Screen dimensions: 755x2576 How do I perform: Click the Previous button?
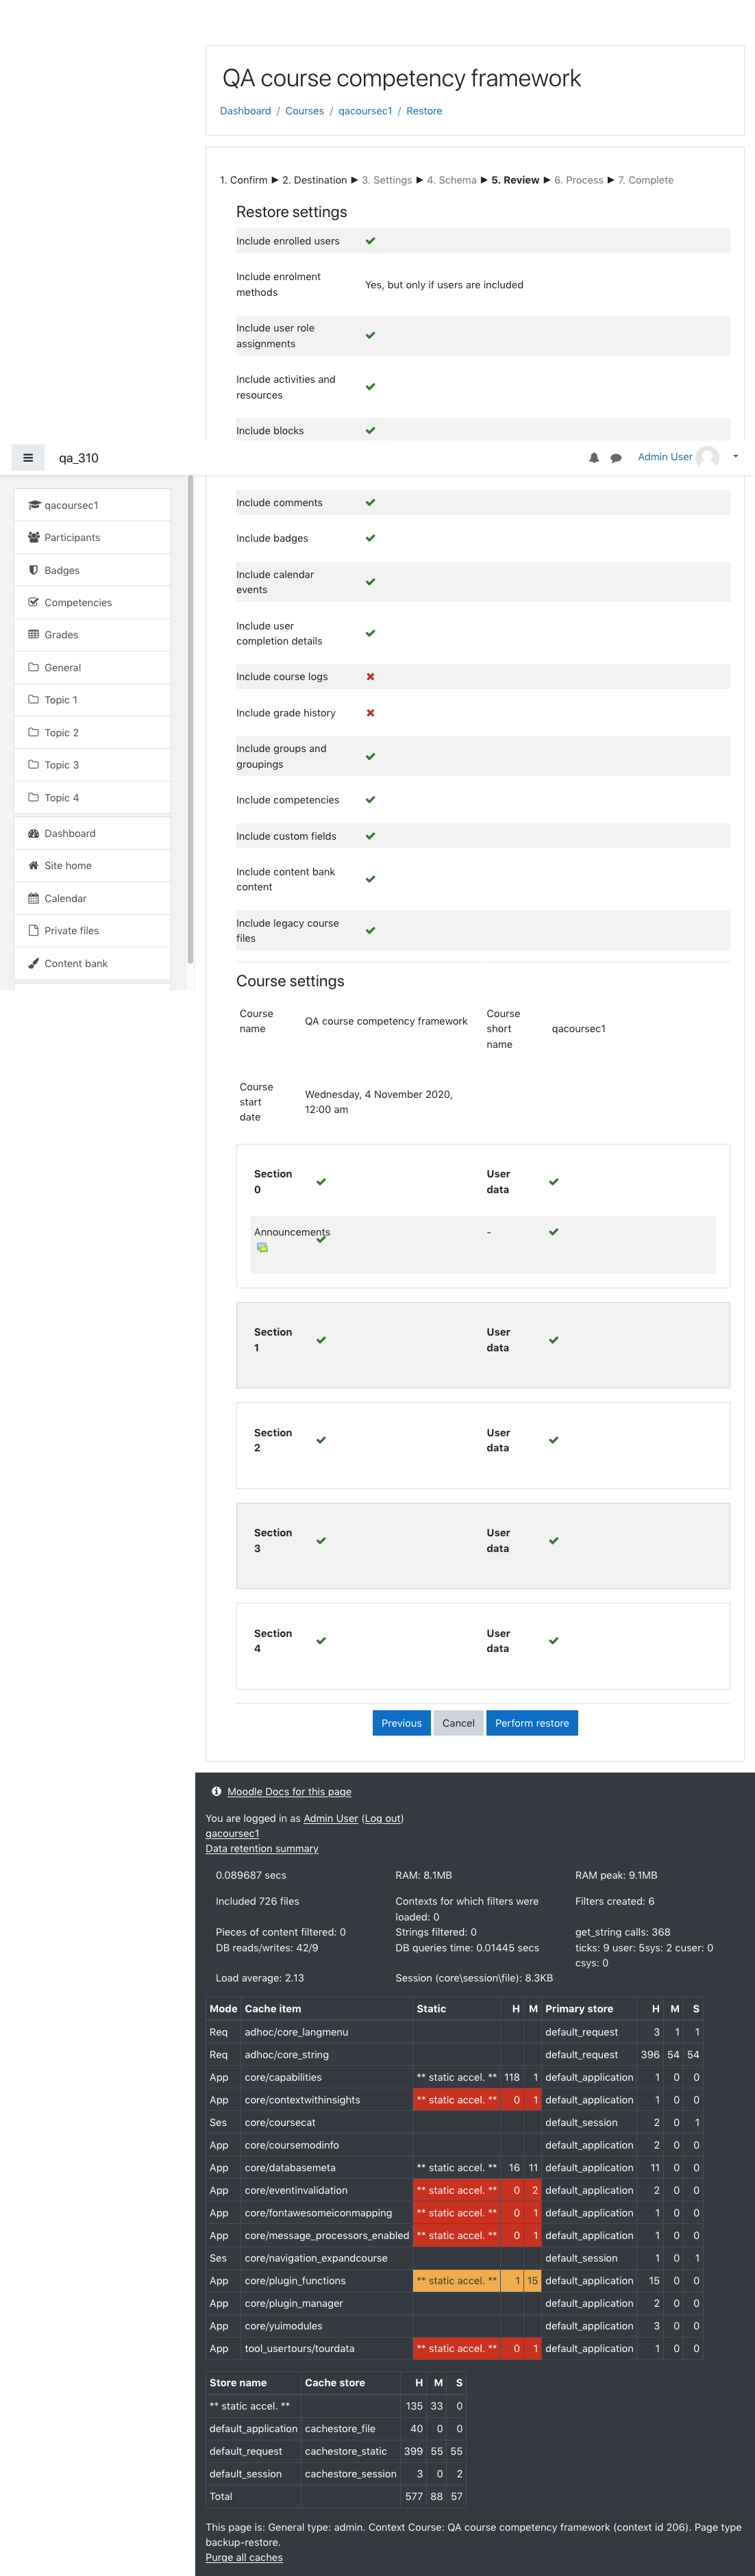tap(401, 1723)
